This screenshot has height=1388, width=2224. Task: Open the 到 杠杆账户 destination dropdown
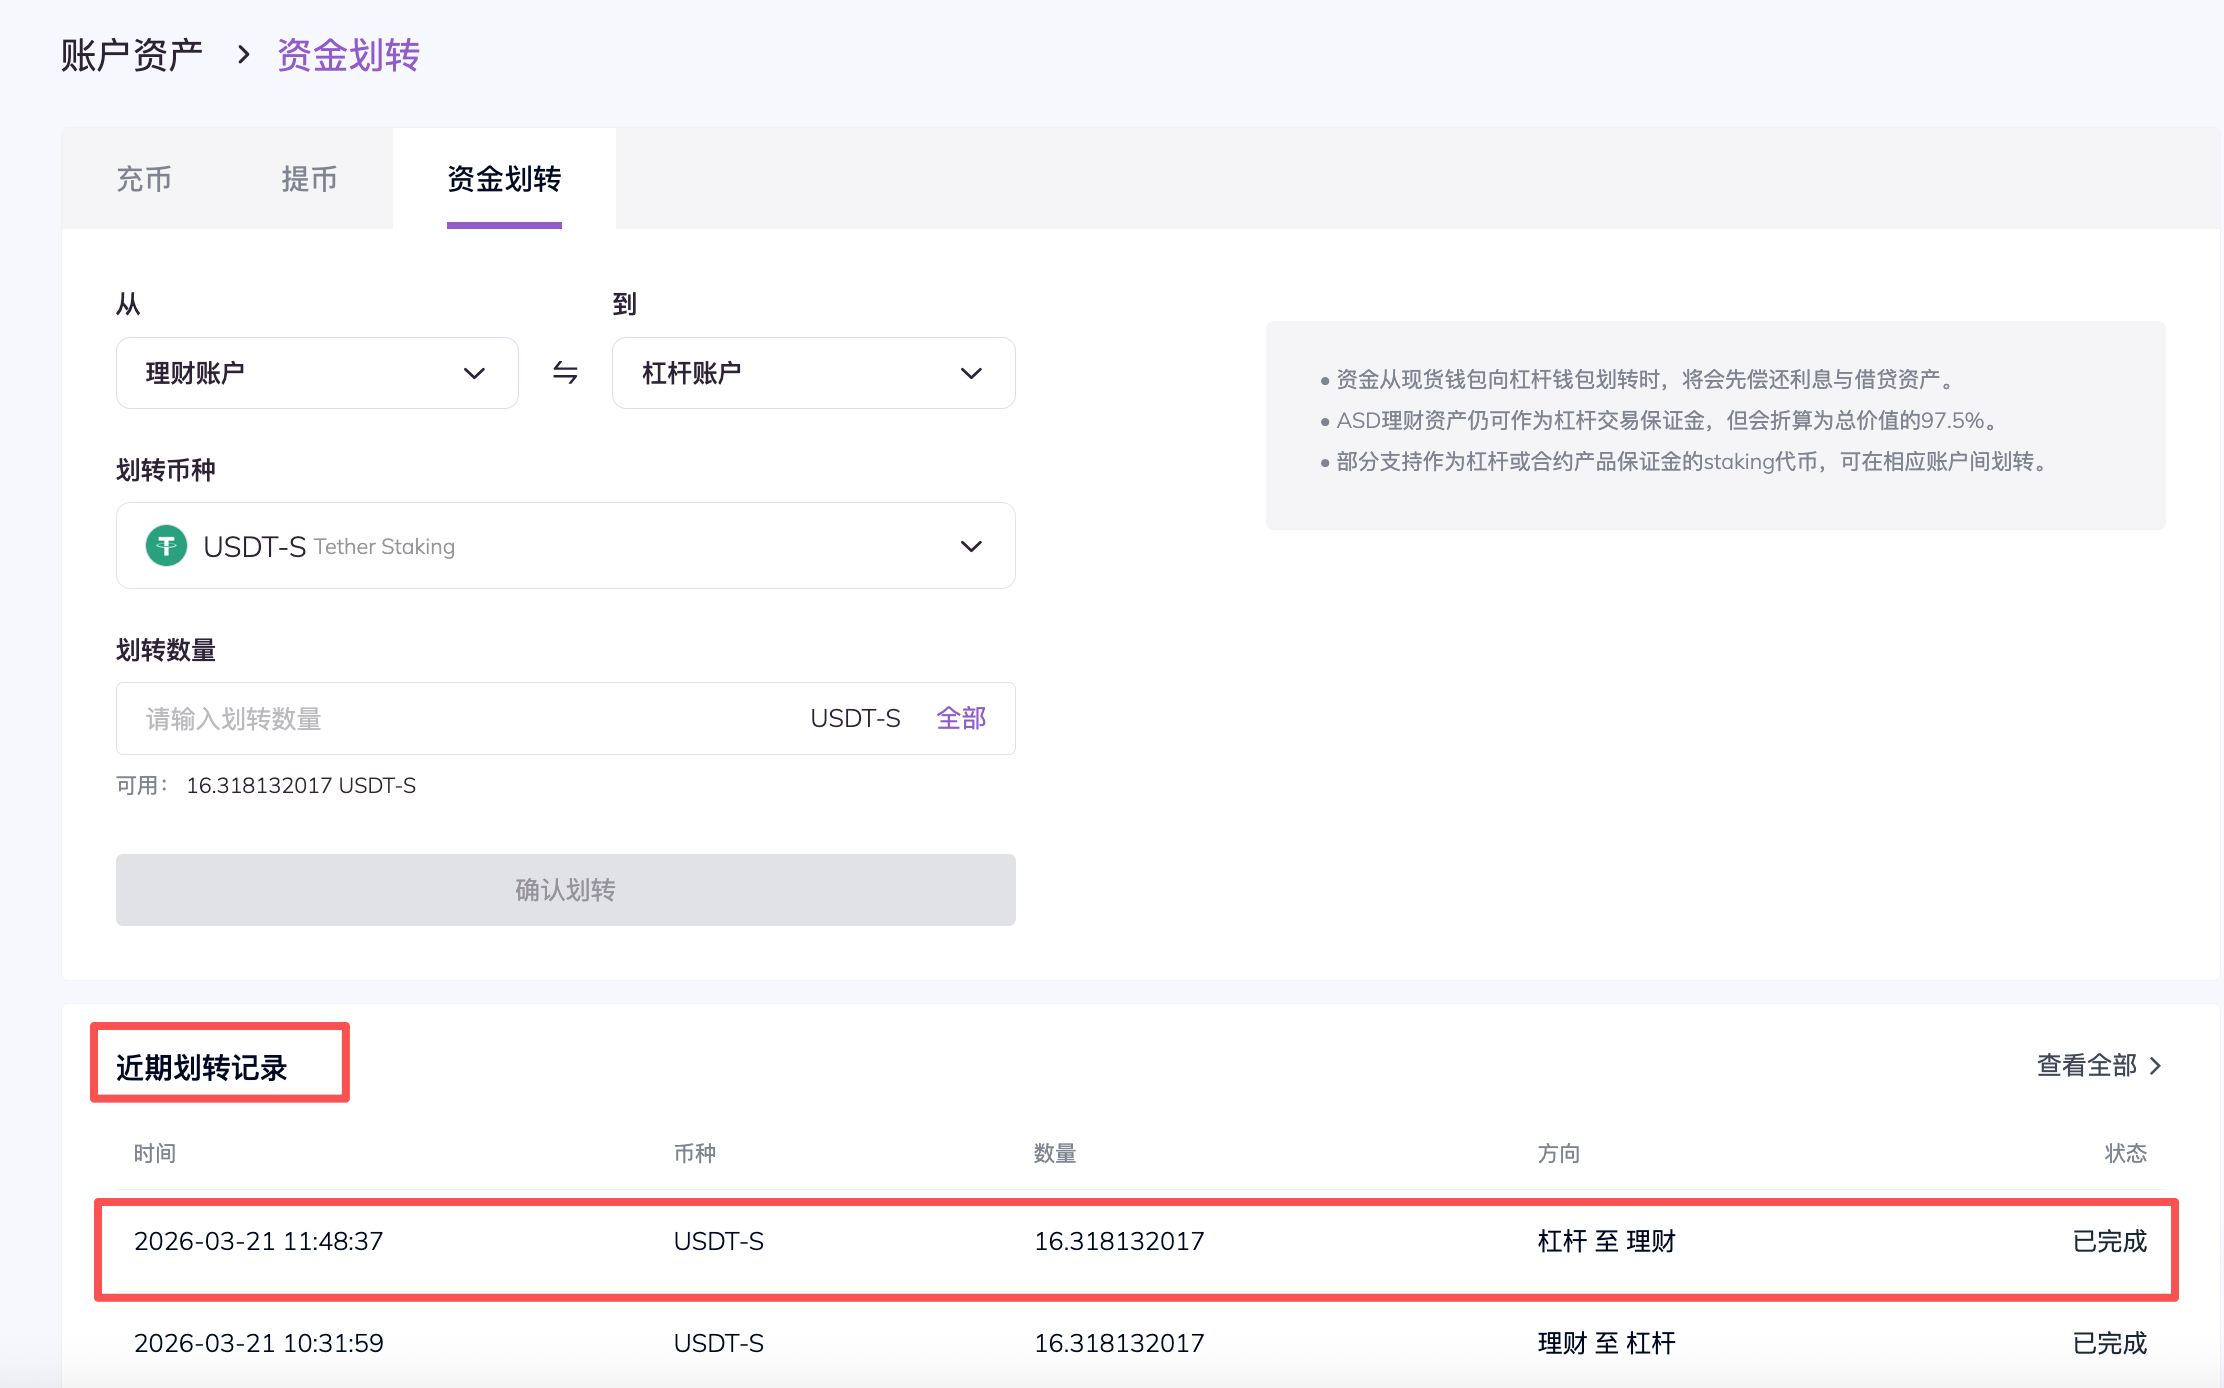[813, 373]
